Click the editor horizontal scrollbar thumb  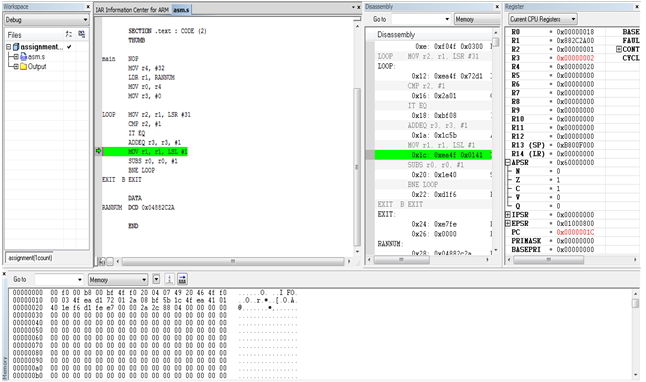pos(233,261)
